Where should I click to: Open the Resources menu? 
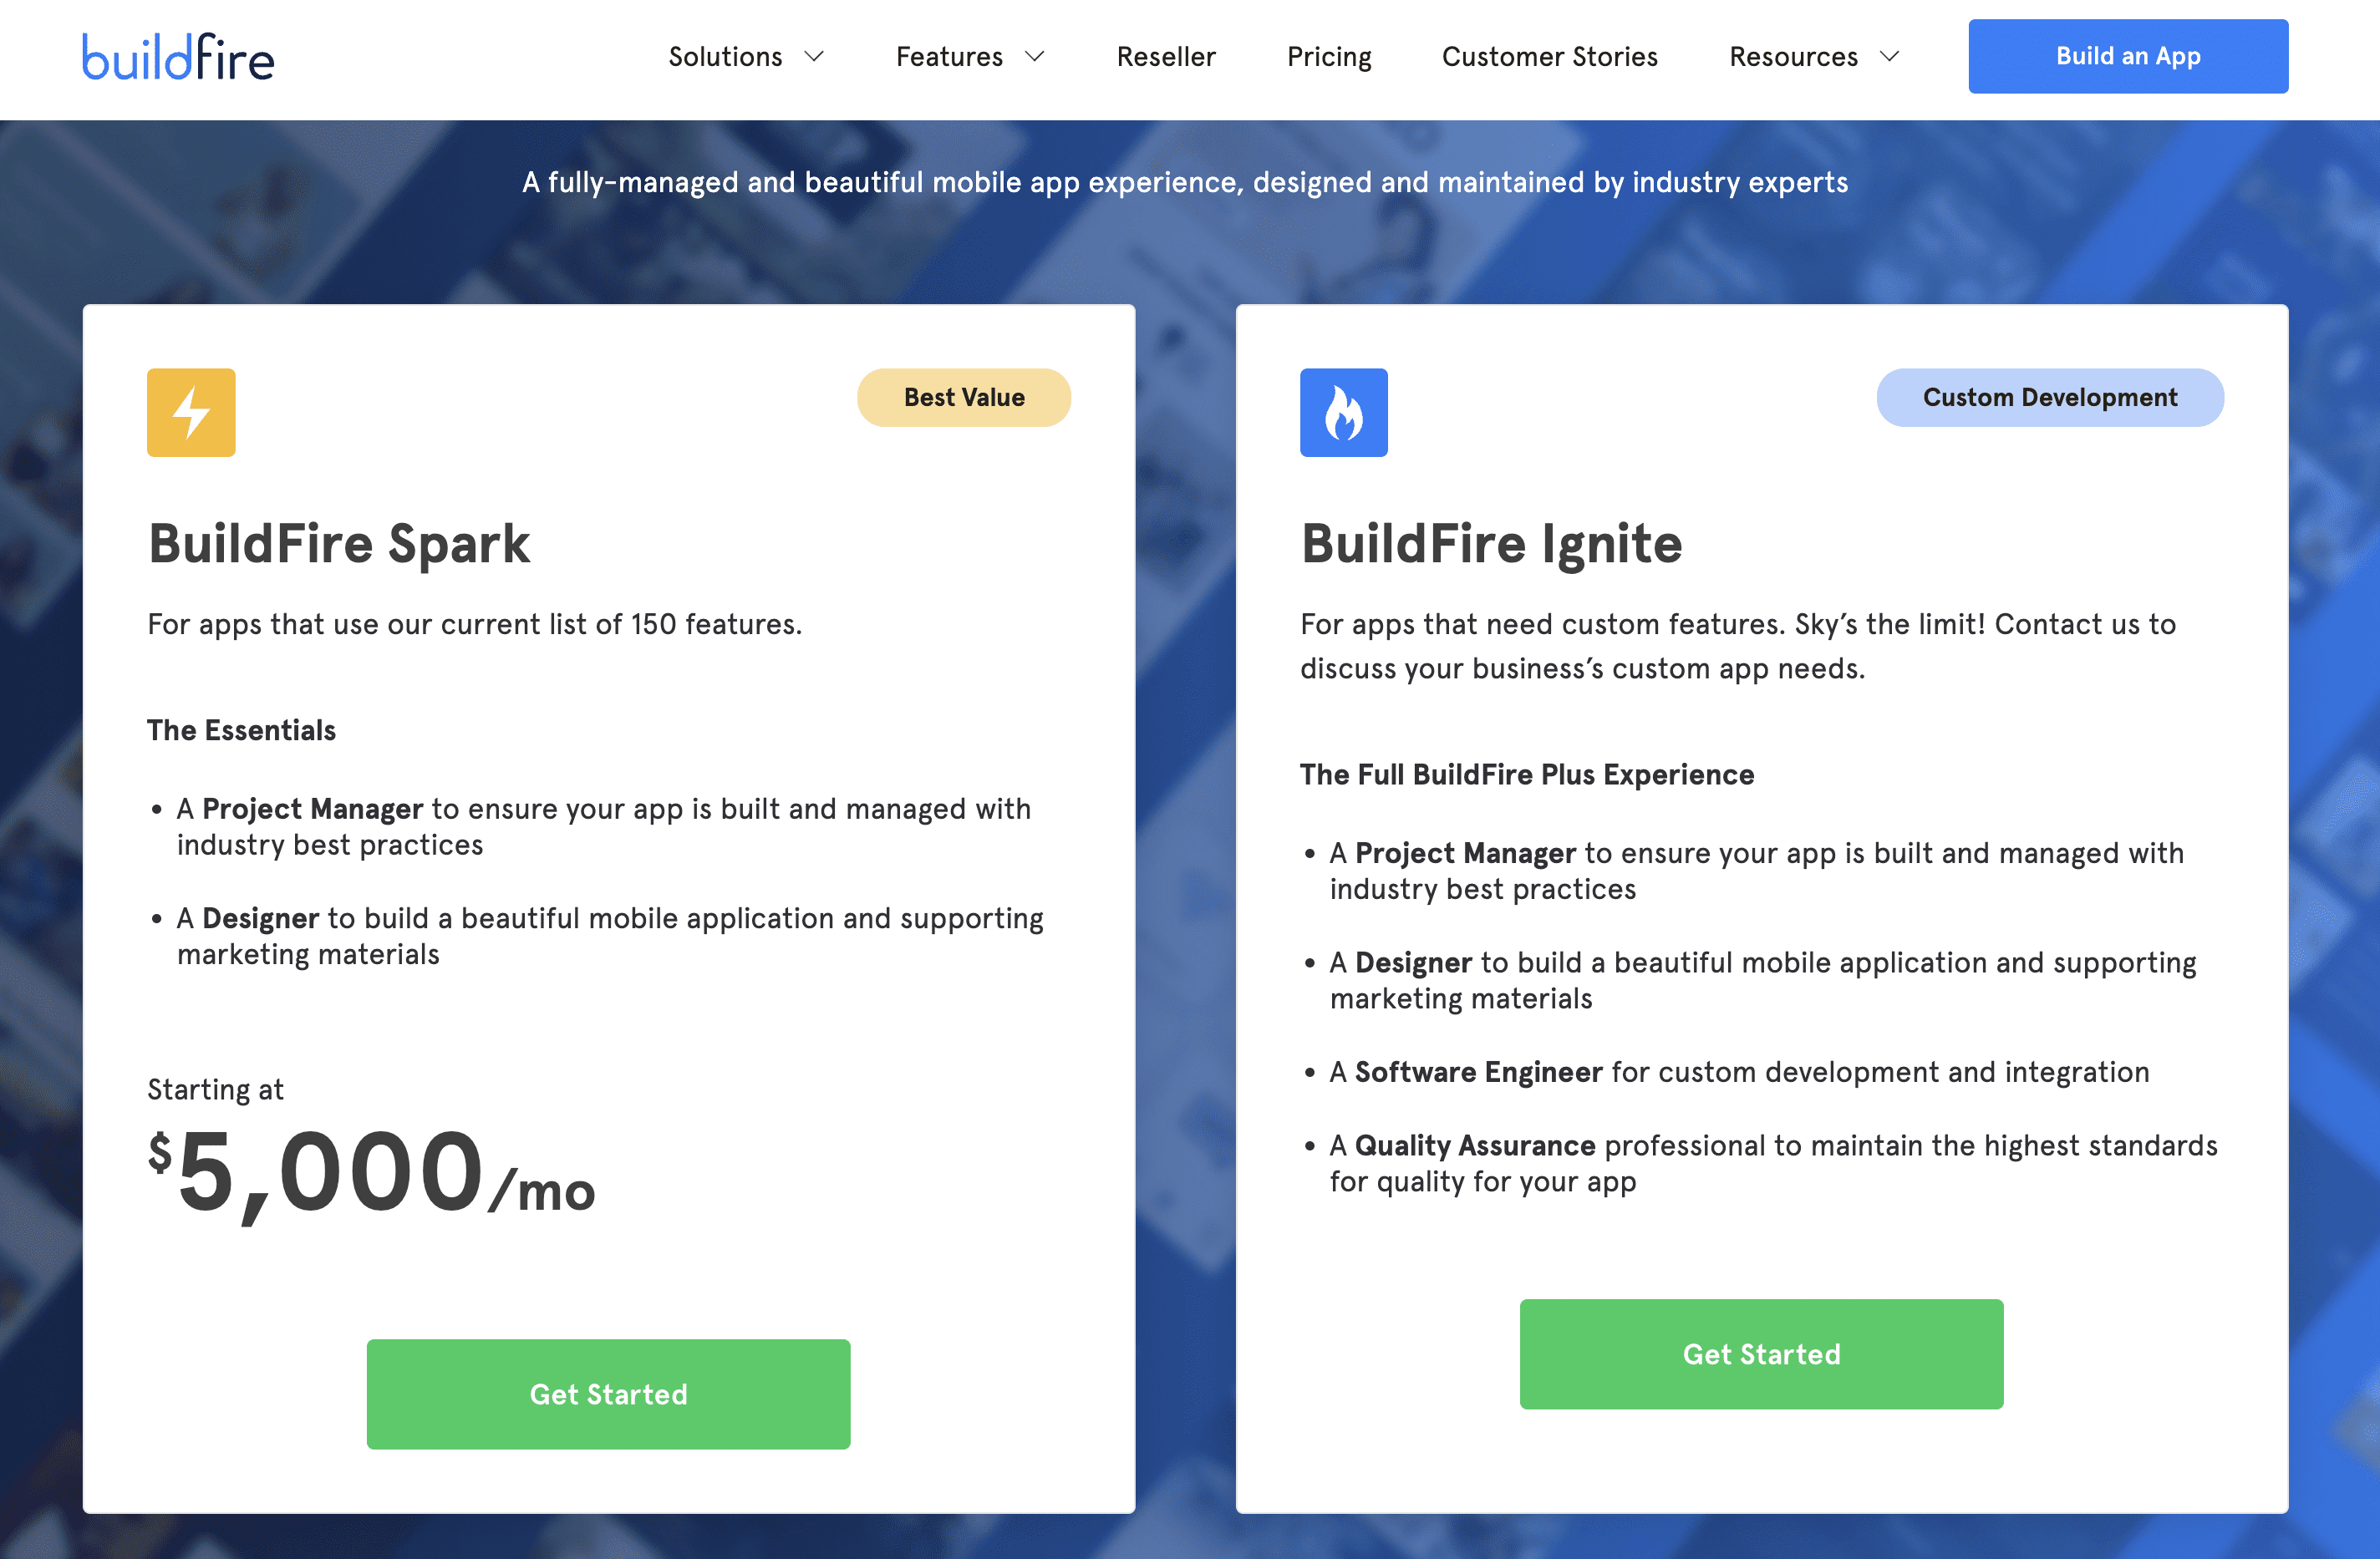1793,57
